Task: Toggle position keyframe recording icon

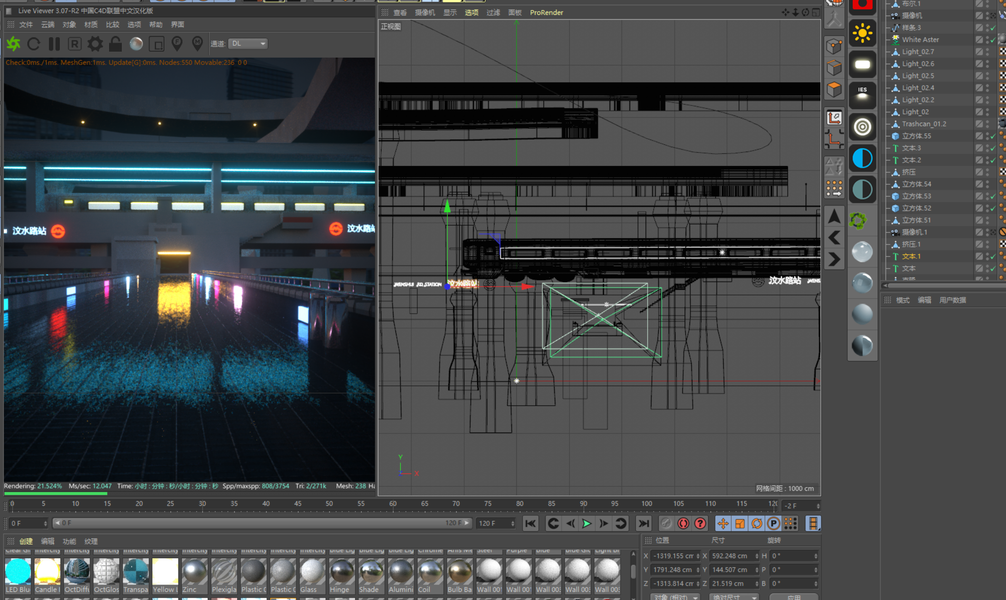Action: pyautogui.click(x=723, y=524)
